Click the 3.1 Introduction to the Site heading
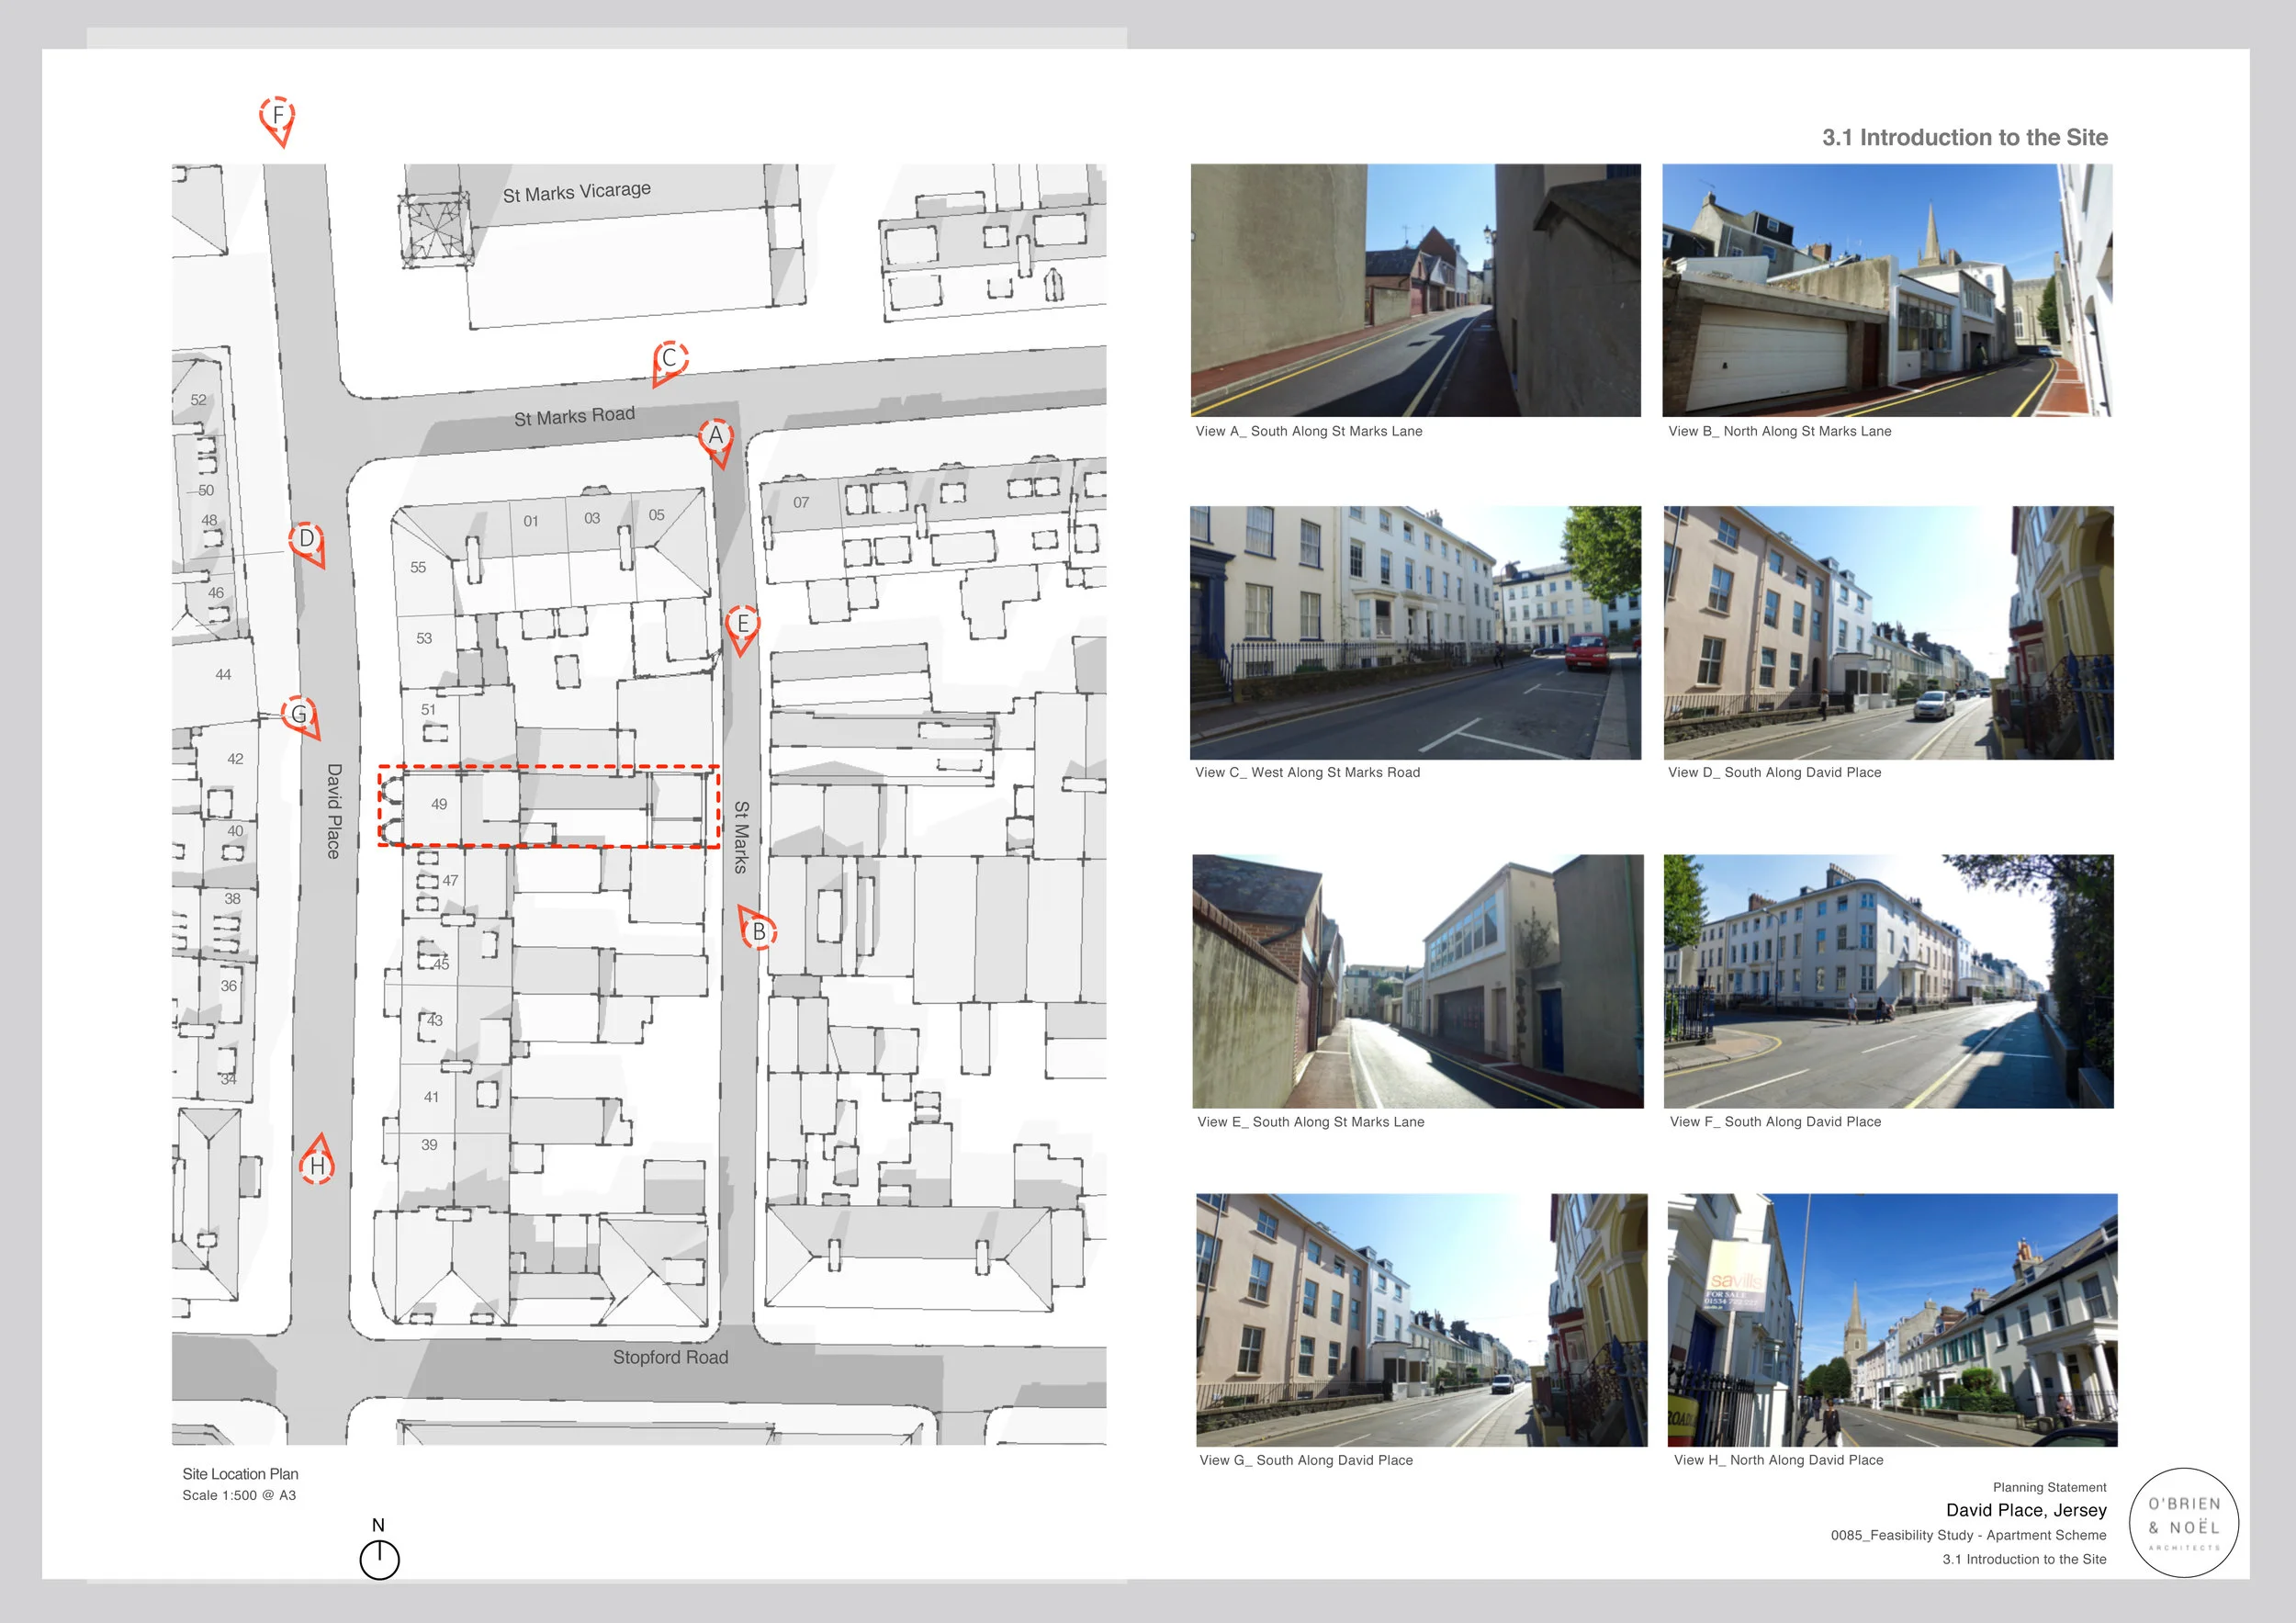2296x1623 pixels. (x=1964, y=138)
